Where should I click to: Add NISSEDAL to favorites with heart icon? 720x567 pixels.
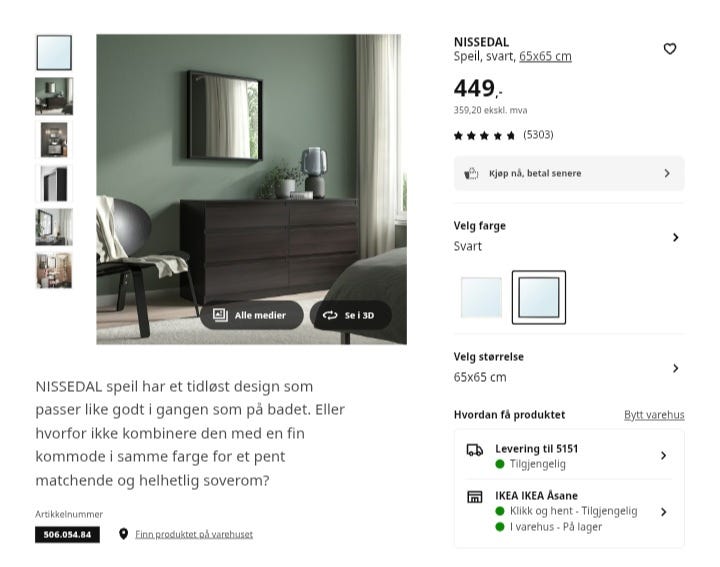coord(669,49)
